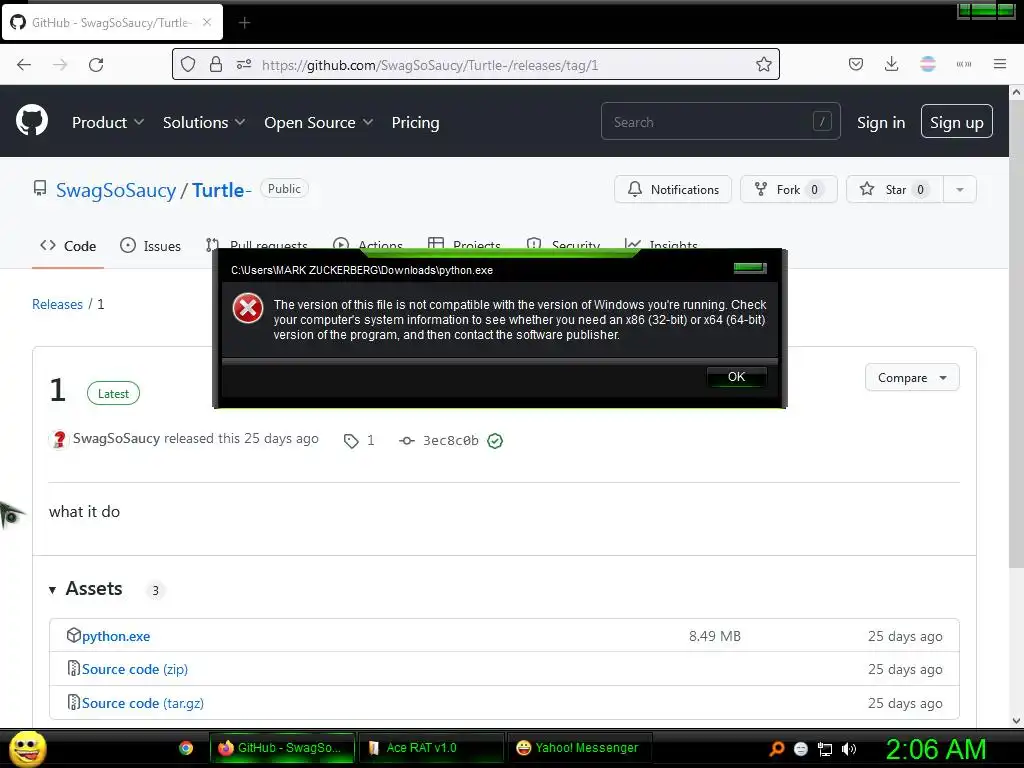Screen dimensions: 1024x768
Task: Expand the Product menu
Action: [108, 122]
